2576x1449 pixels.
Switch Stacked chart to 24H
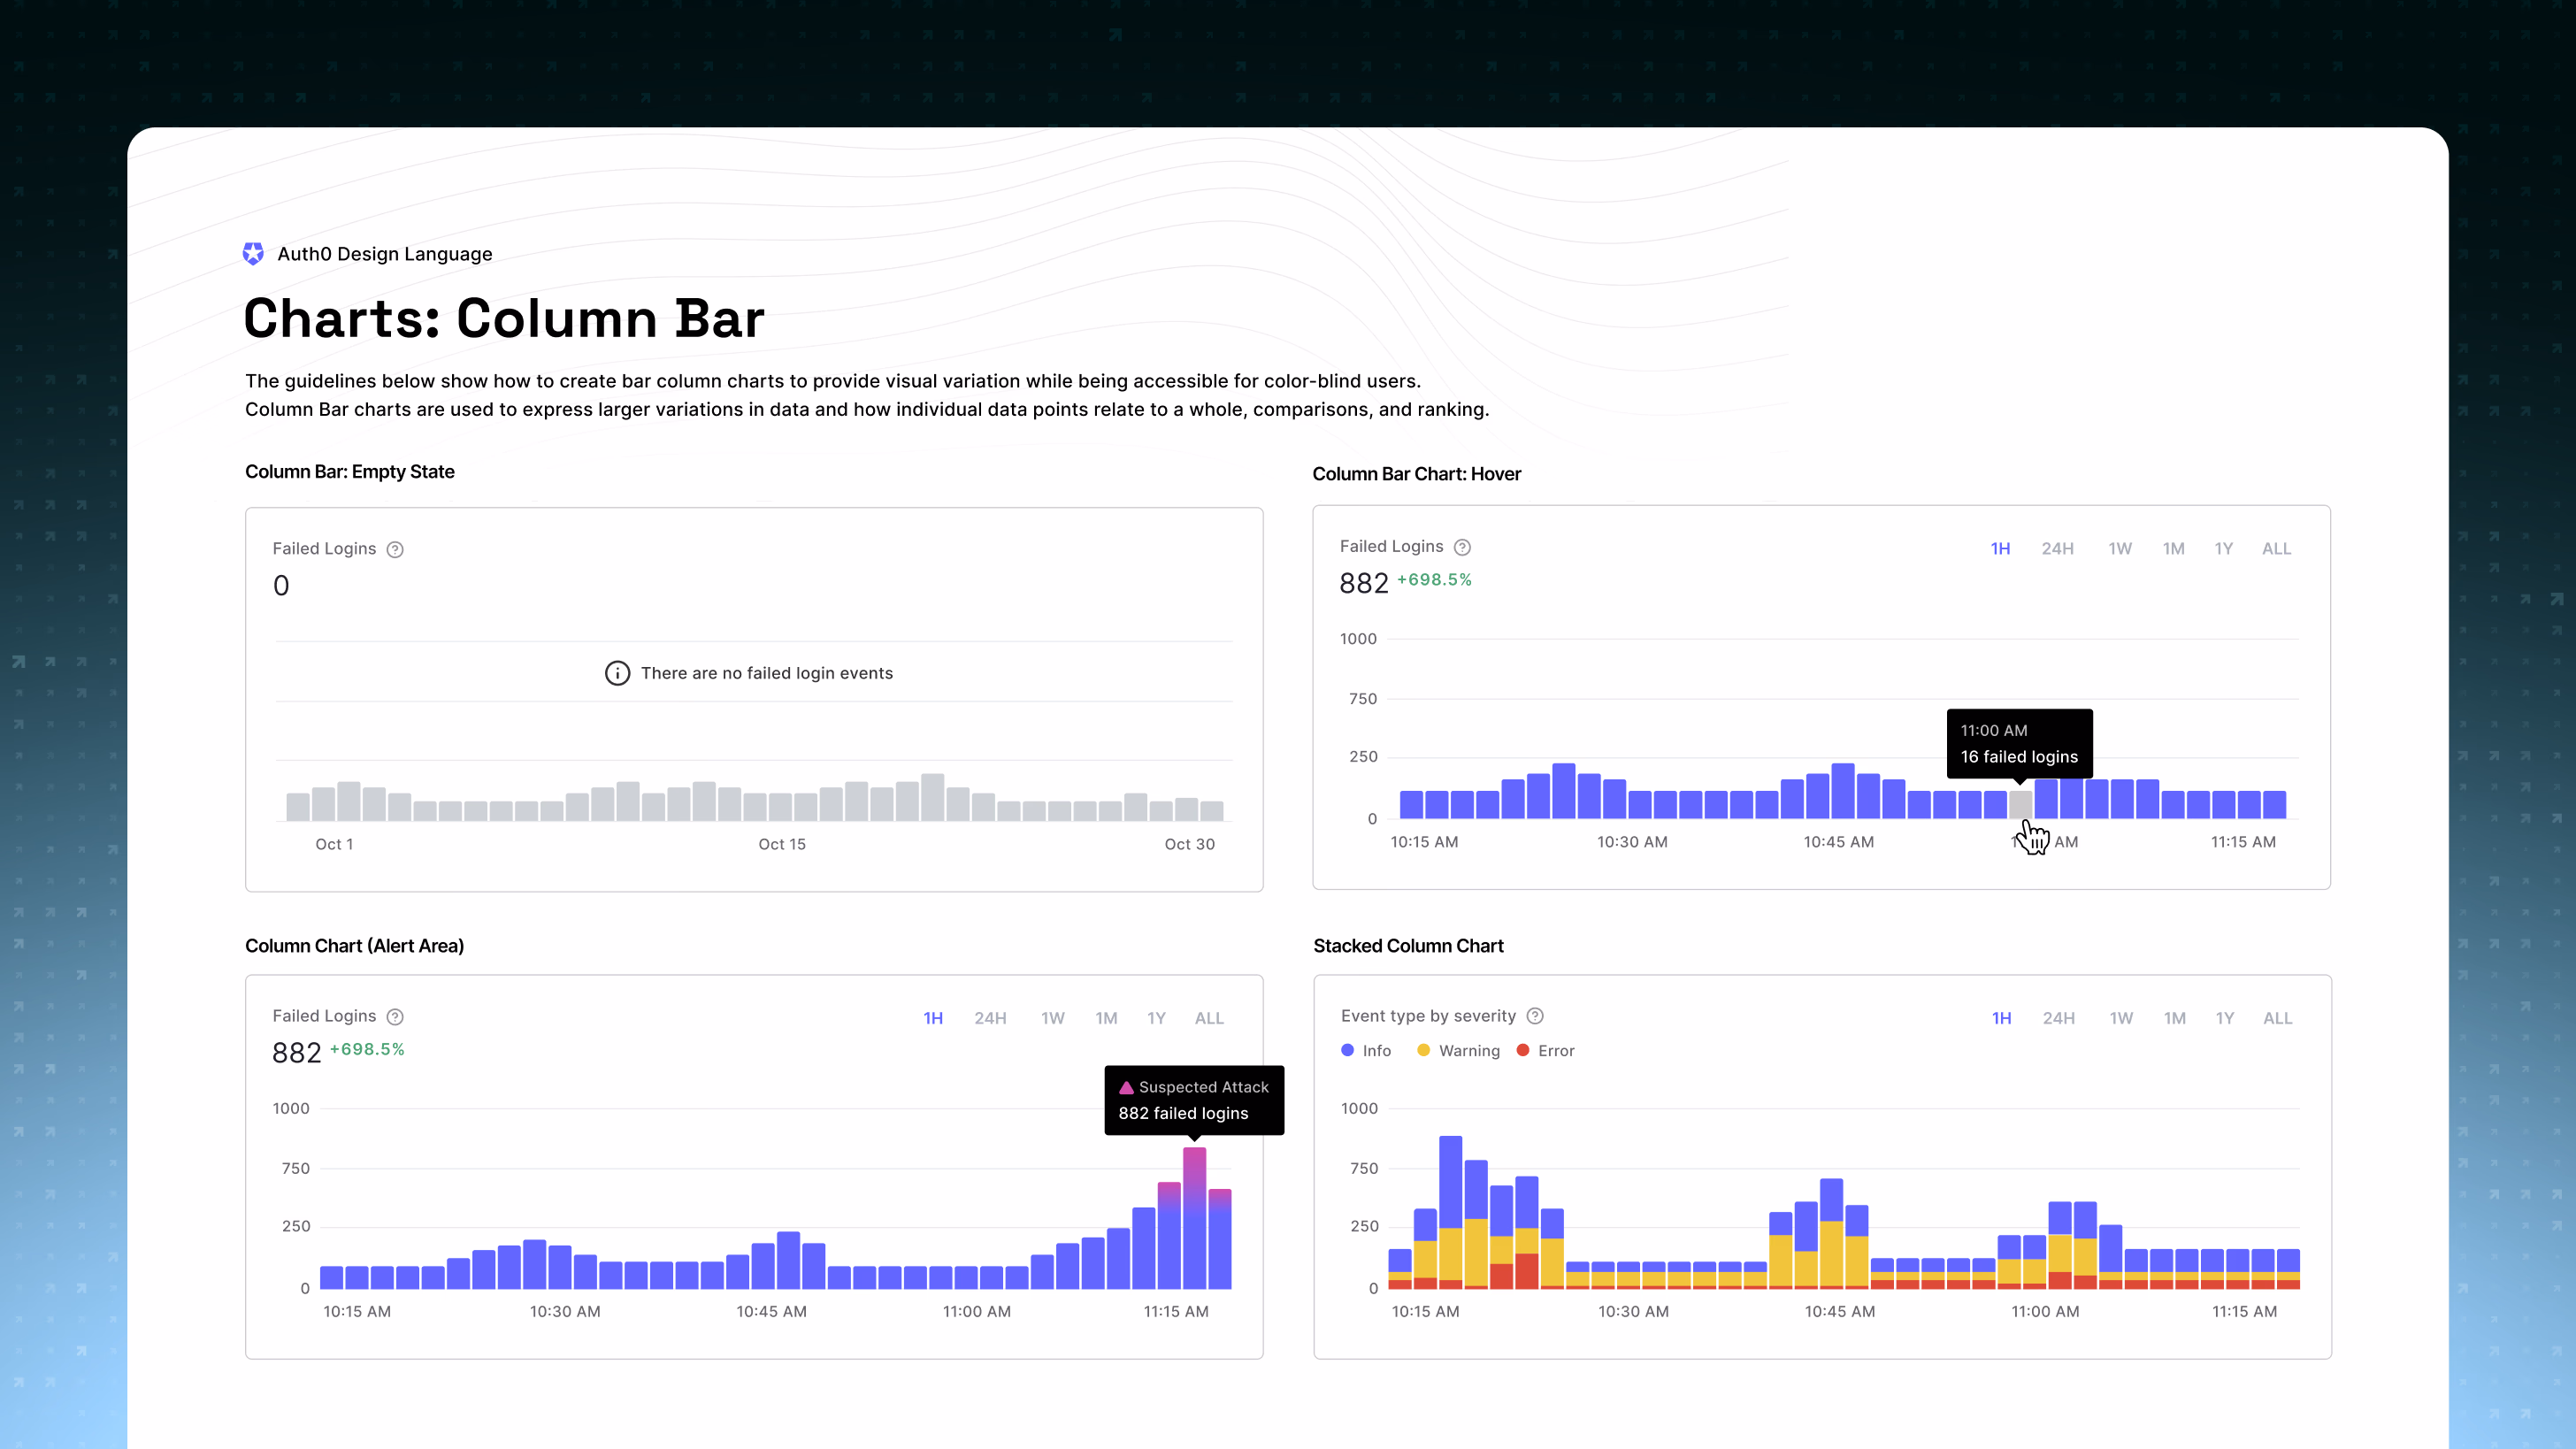(2058, 1018)
